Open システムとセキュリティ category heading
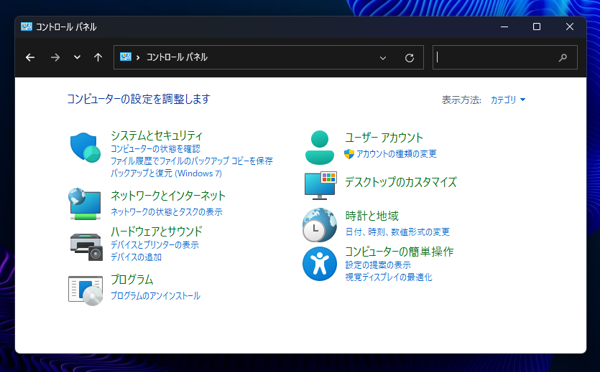600x372 pixels. click(x=157, y=135)
